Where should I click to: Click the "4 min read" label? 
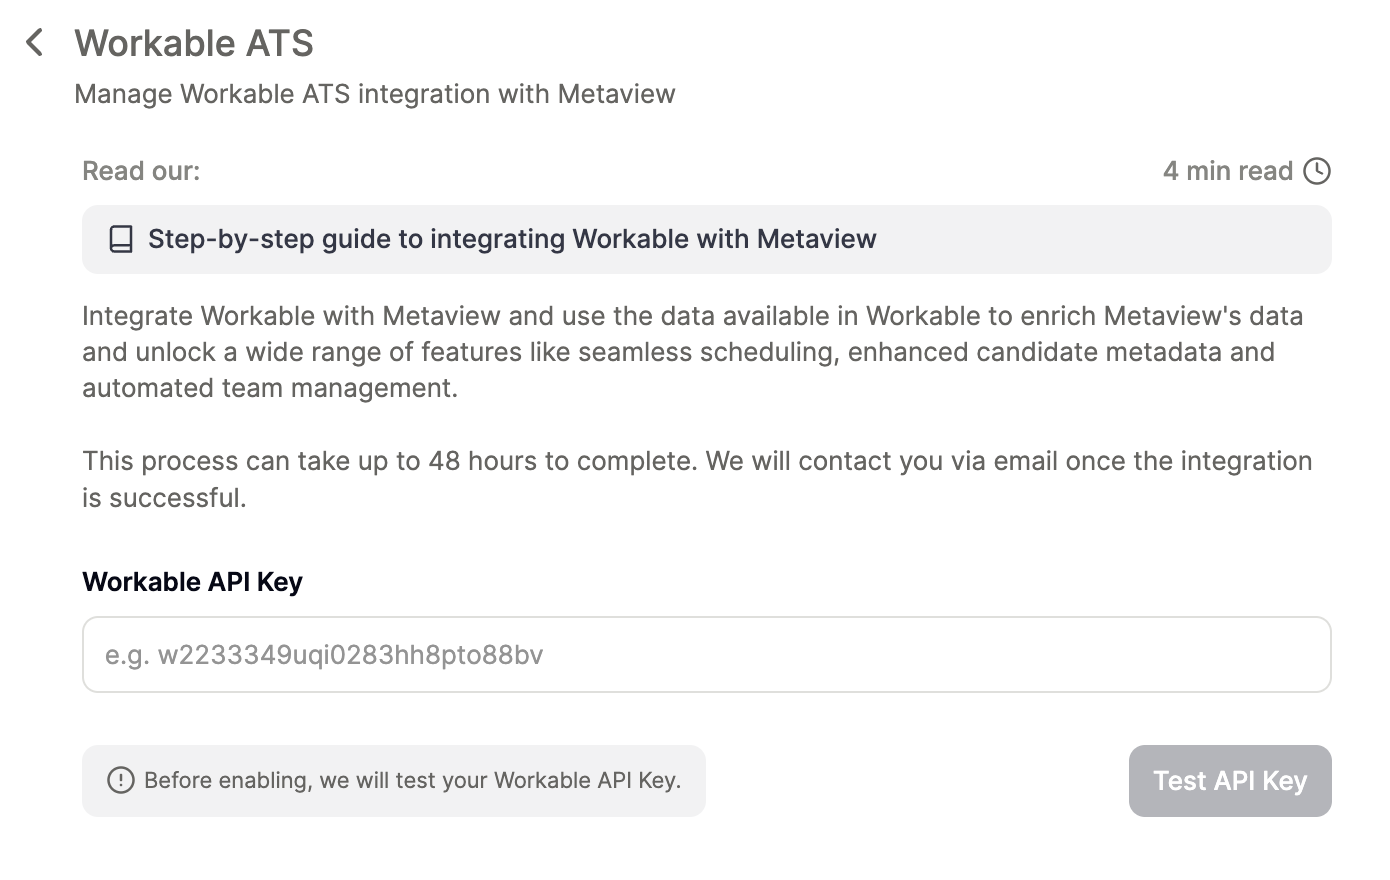[1227, 171]
